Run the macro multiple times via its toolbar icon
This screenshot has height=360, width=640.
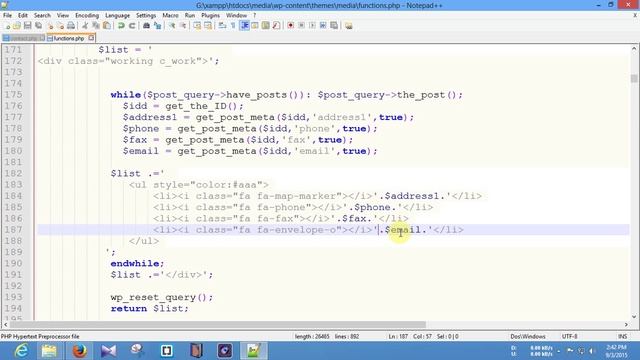tap(323, 26)
